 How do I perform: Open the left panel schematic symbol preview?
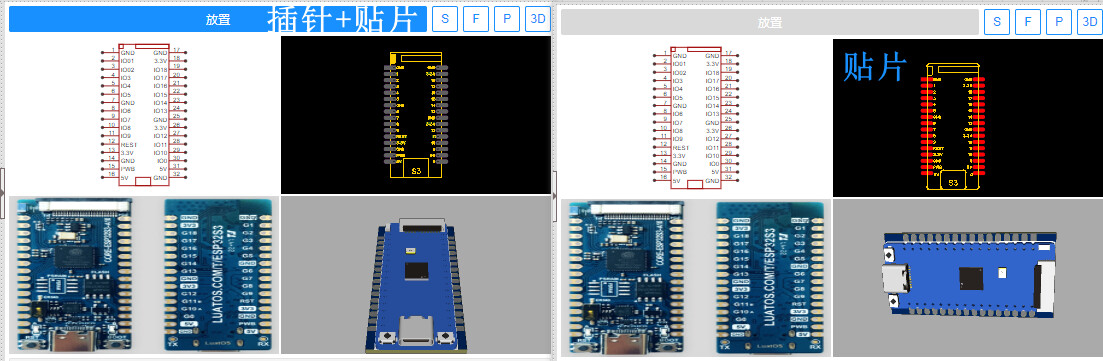(x=144, y=115)
